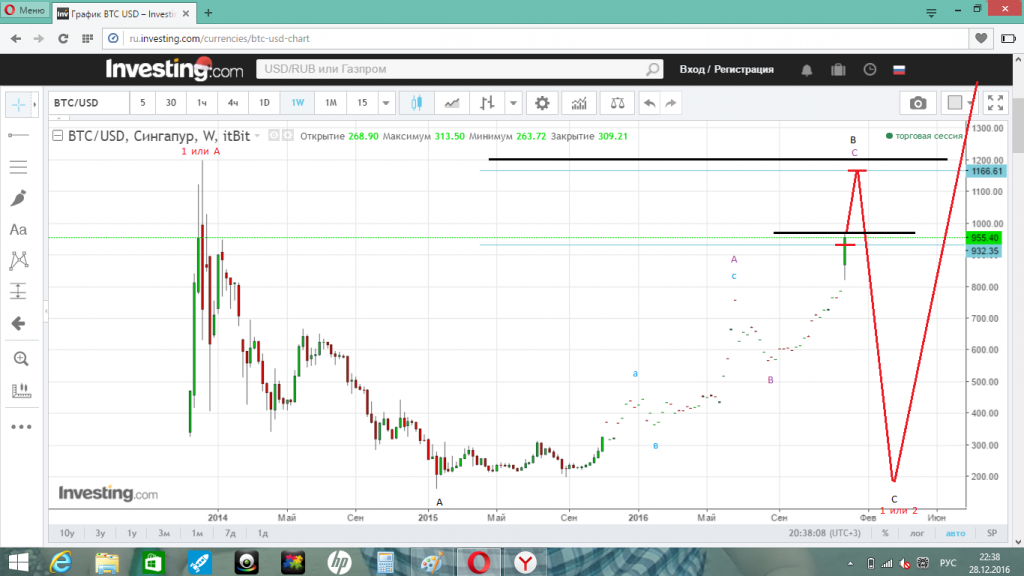Open the Opera Меню button
This screenshot has width=1024, height=576.
tap(24, 11)
